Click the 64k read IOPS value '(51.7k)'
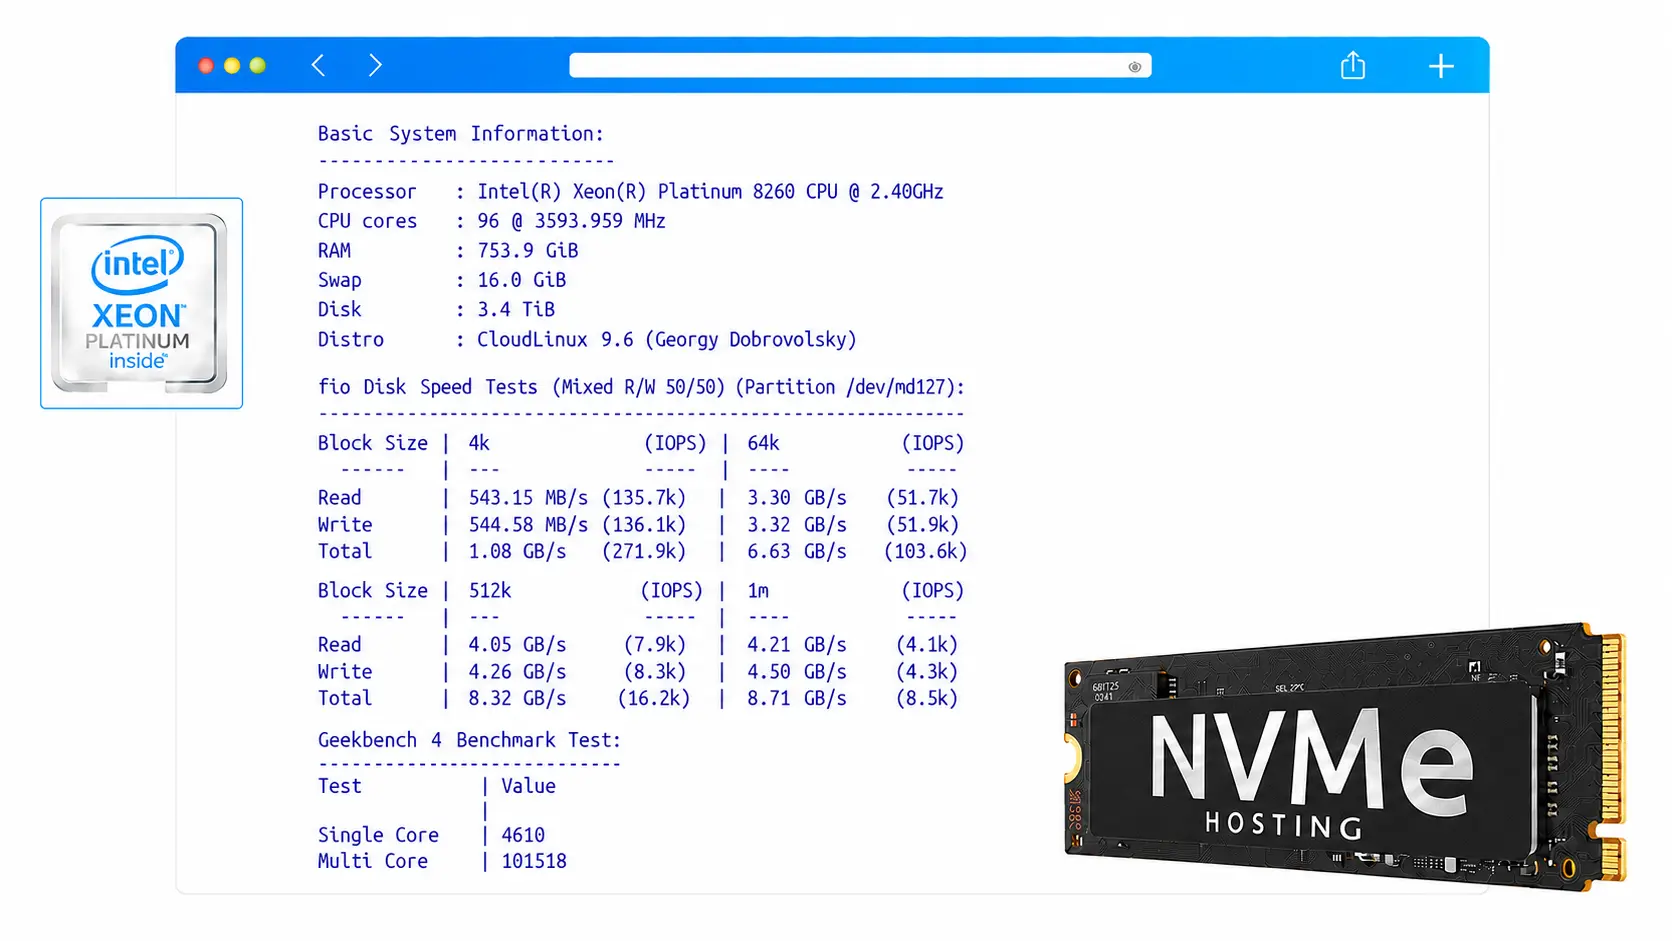1672x941 pixels. point(922,498)
